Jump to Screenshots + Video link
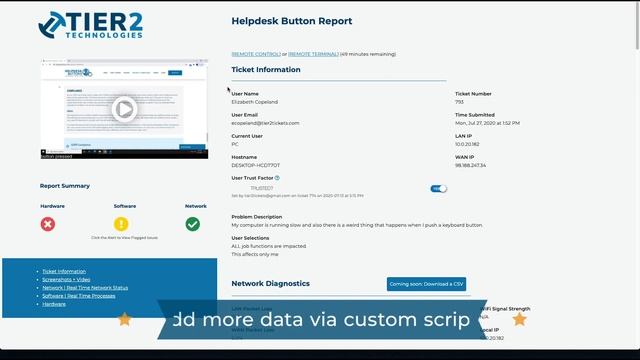The width and height of the screenshot is (640, 360). [x=66, y=280]
